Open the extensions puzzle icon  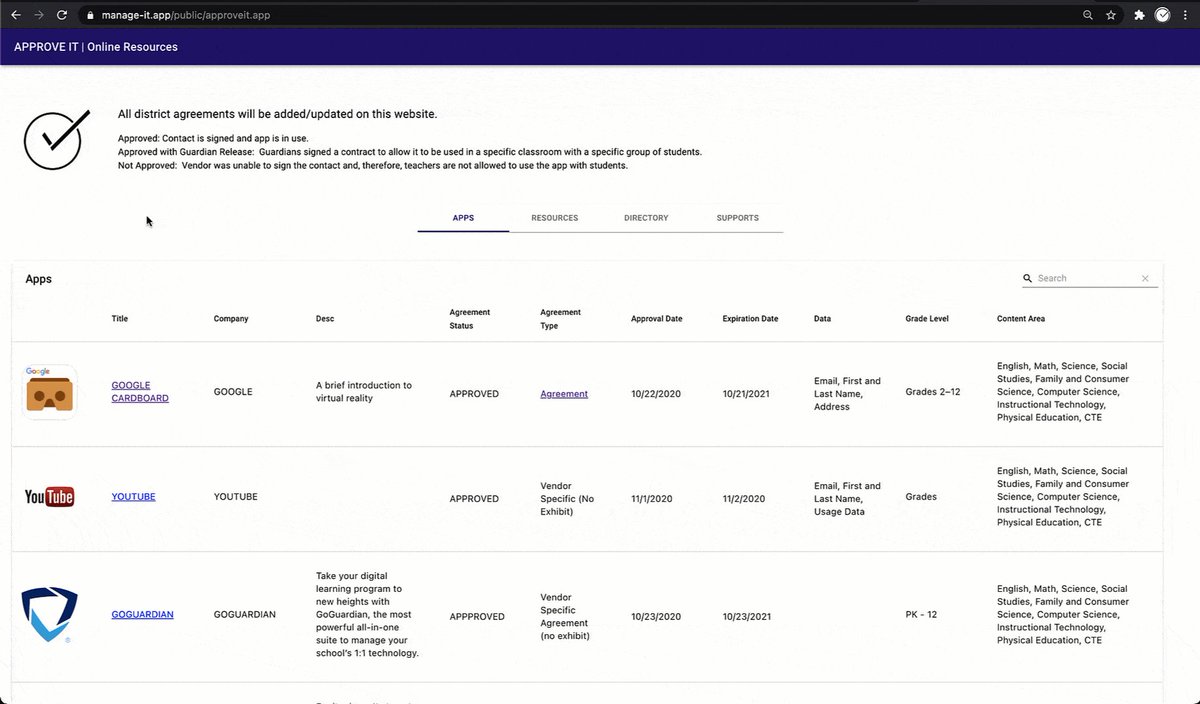tap(1139, 15)
